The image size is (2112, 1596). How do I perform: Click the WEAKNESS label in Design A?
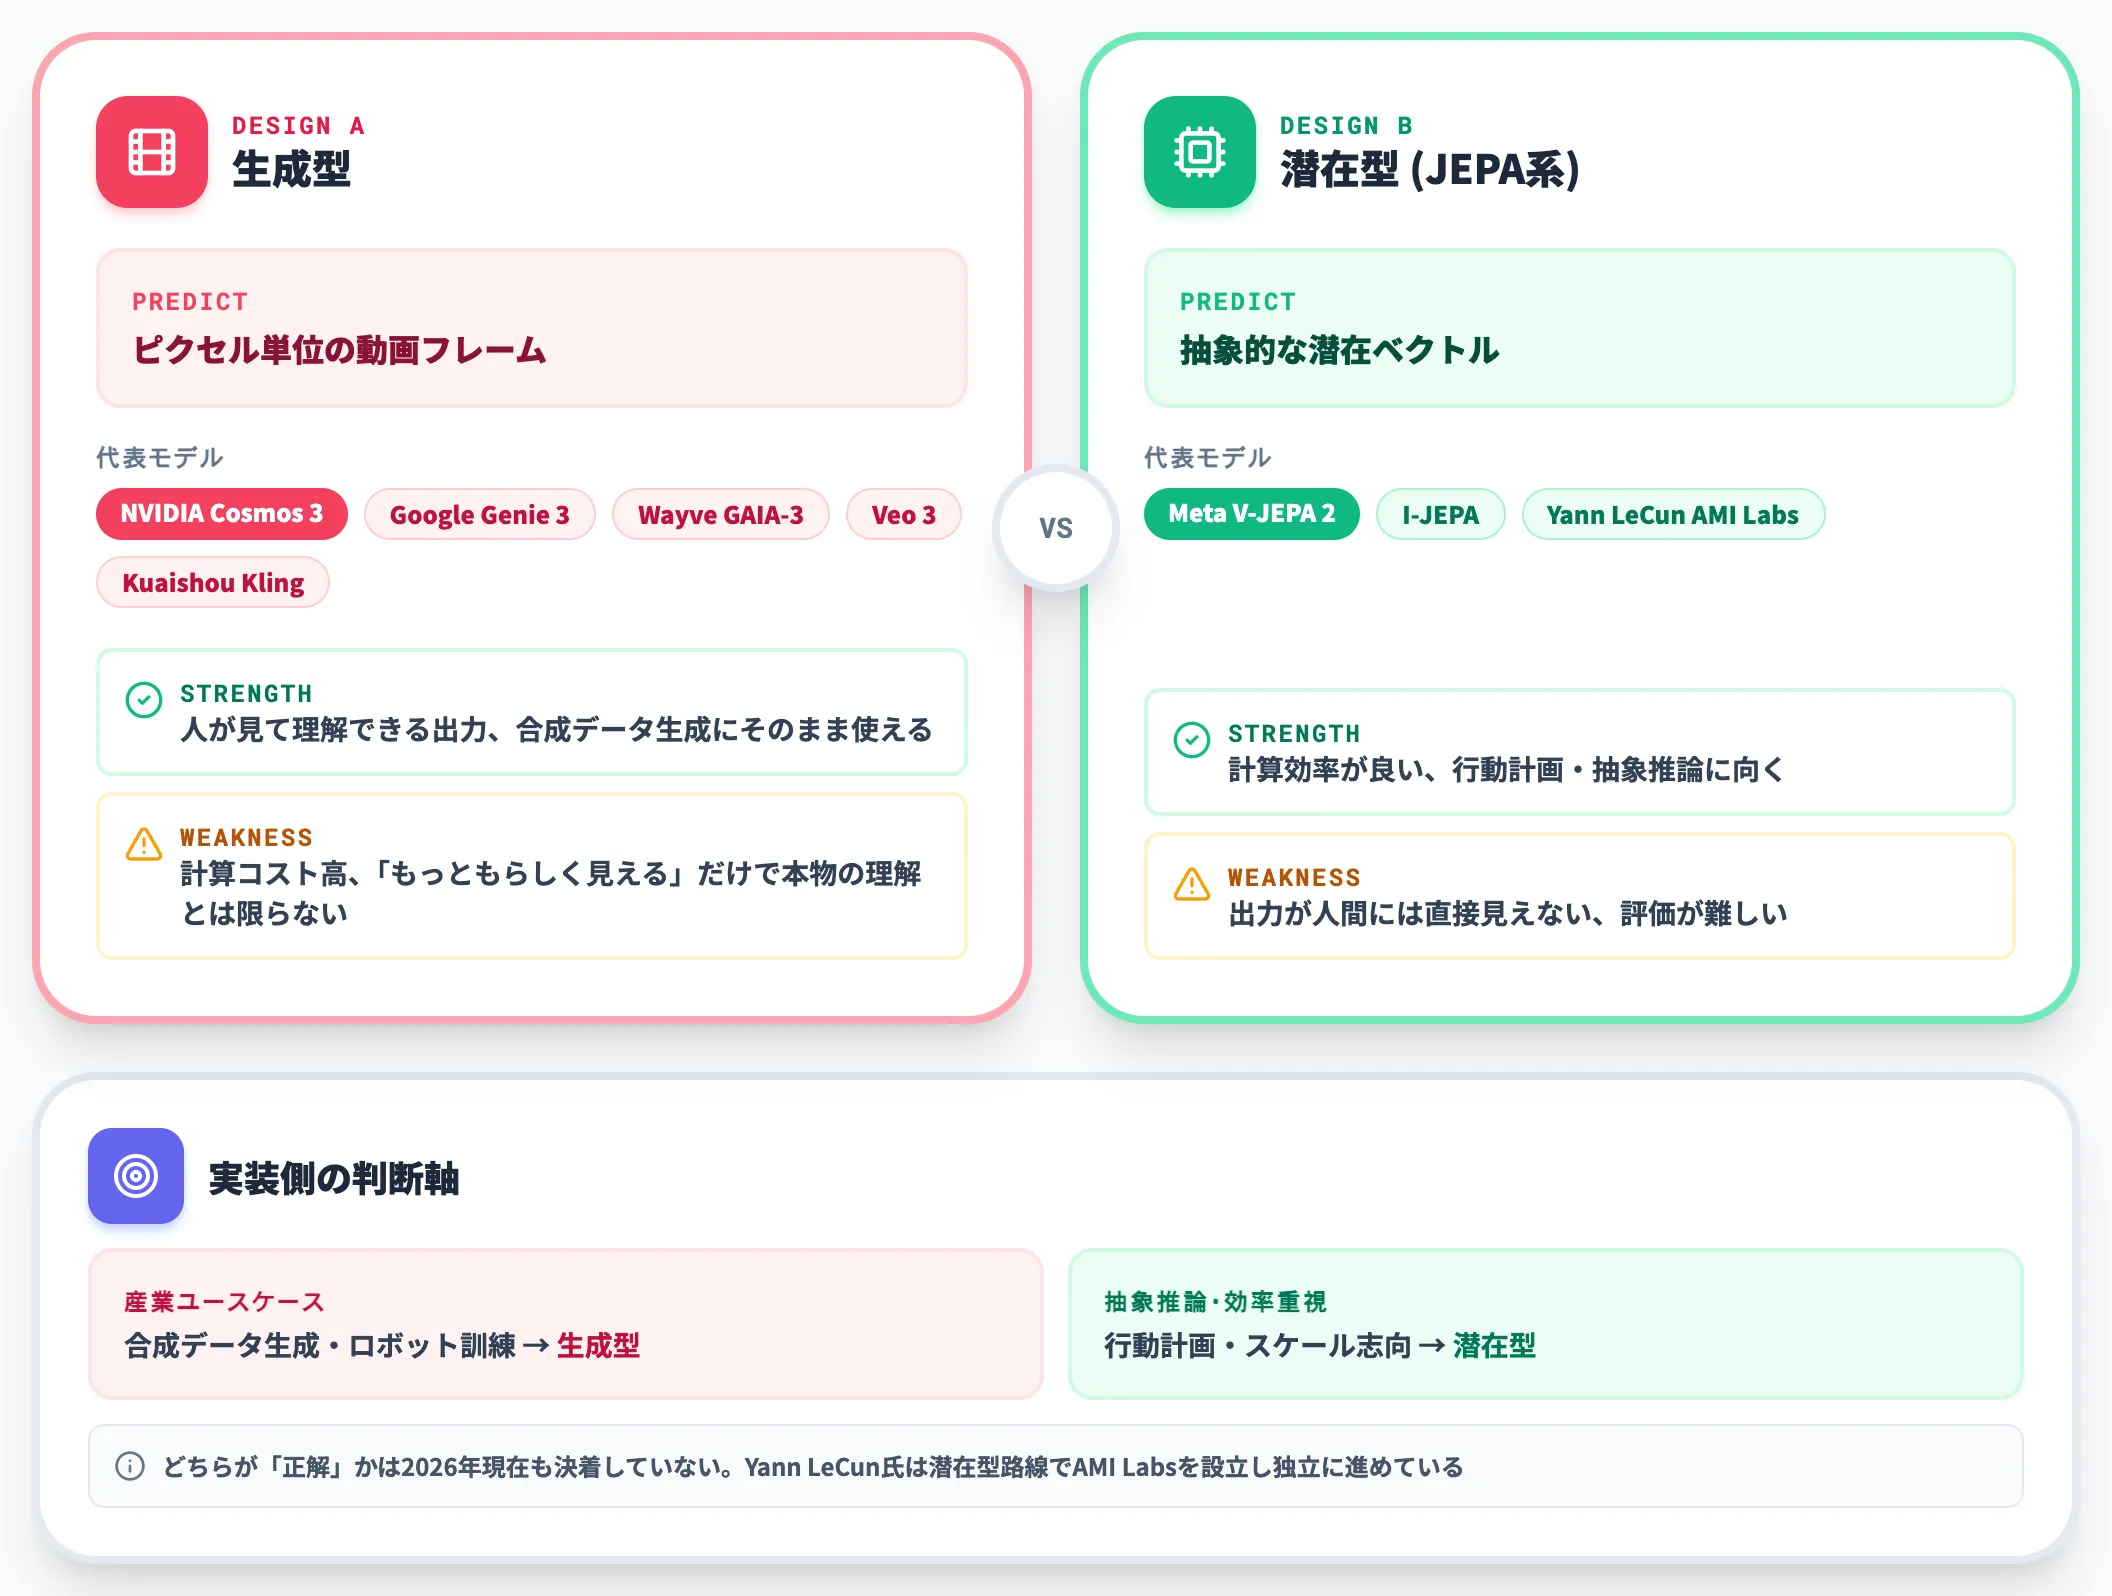point(246,838)
